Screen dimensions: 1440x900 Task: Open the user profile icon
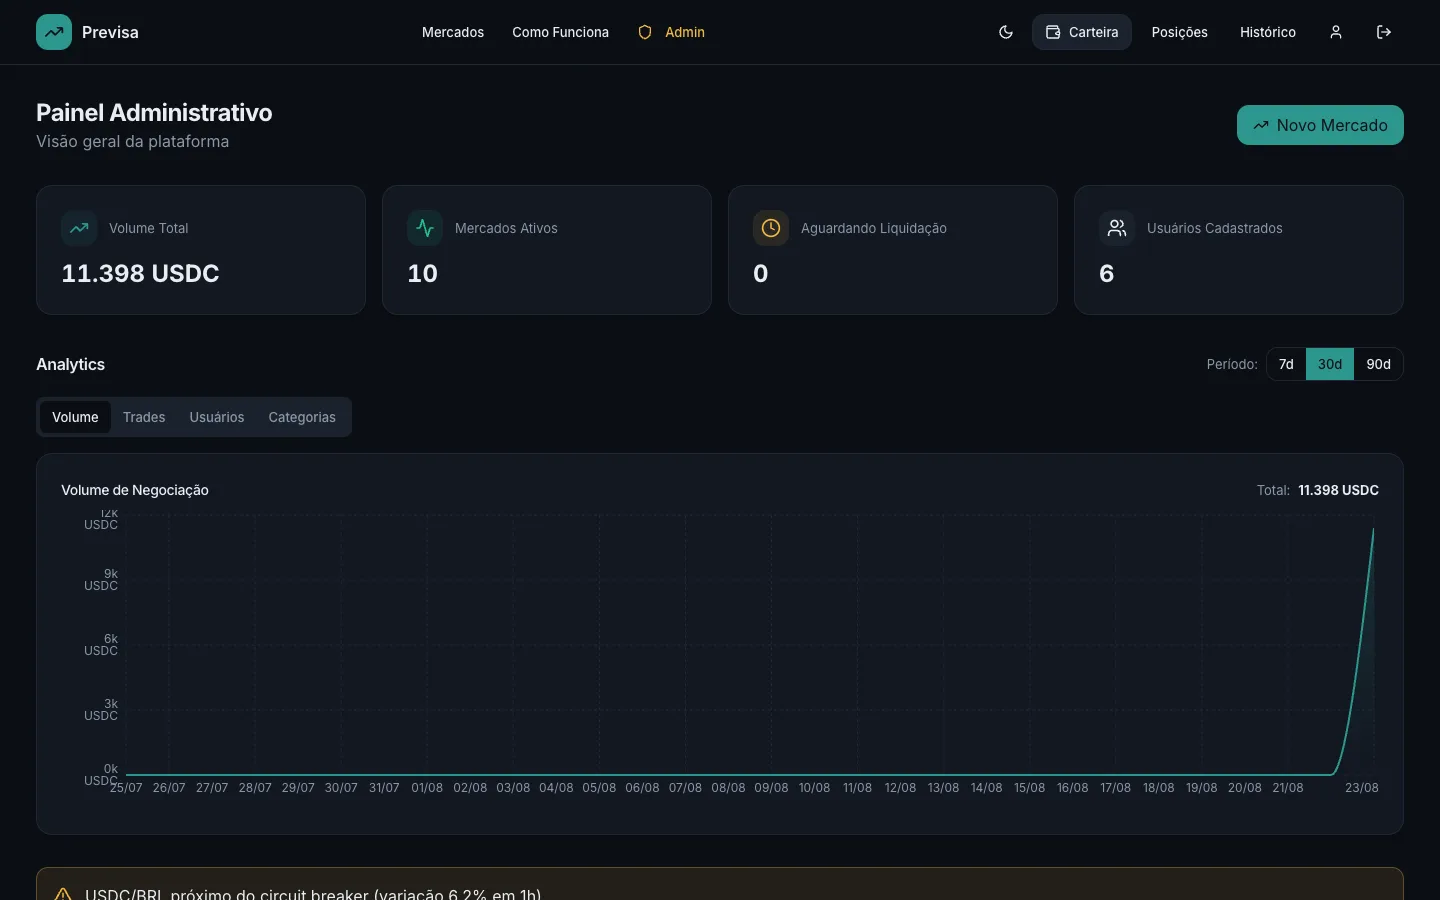pyautogui.click(x=1336, y=32)
